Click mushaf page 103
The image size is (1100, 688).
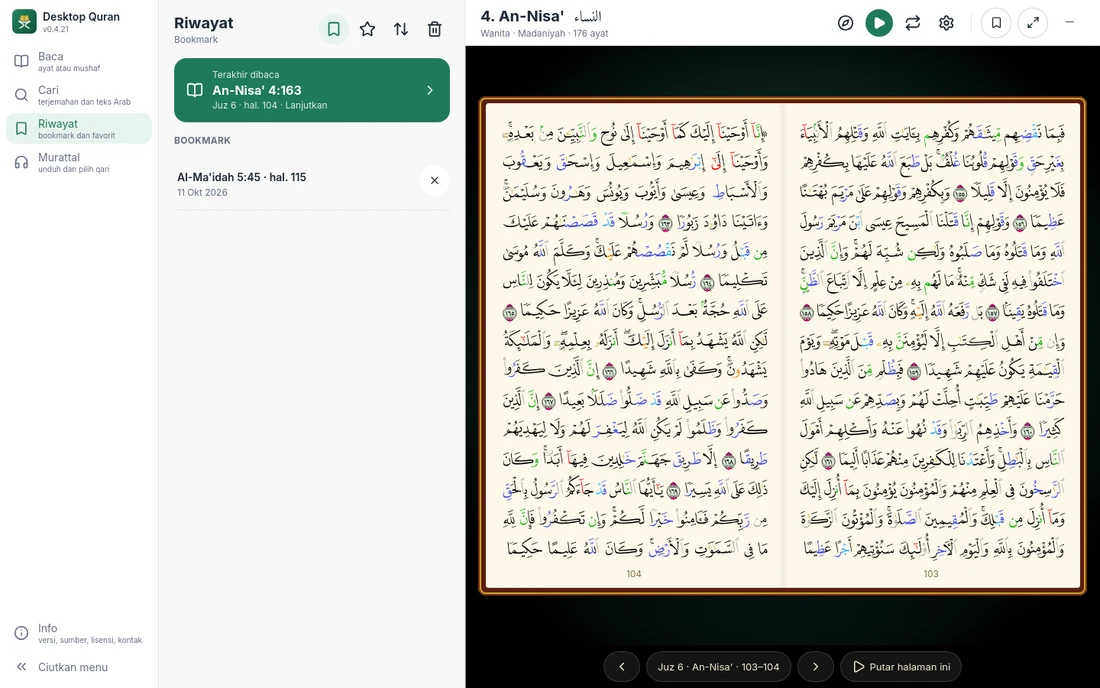[x=932, y=346]
